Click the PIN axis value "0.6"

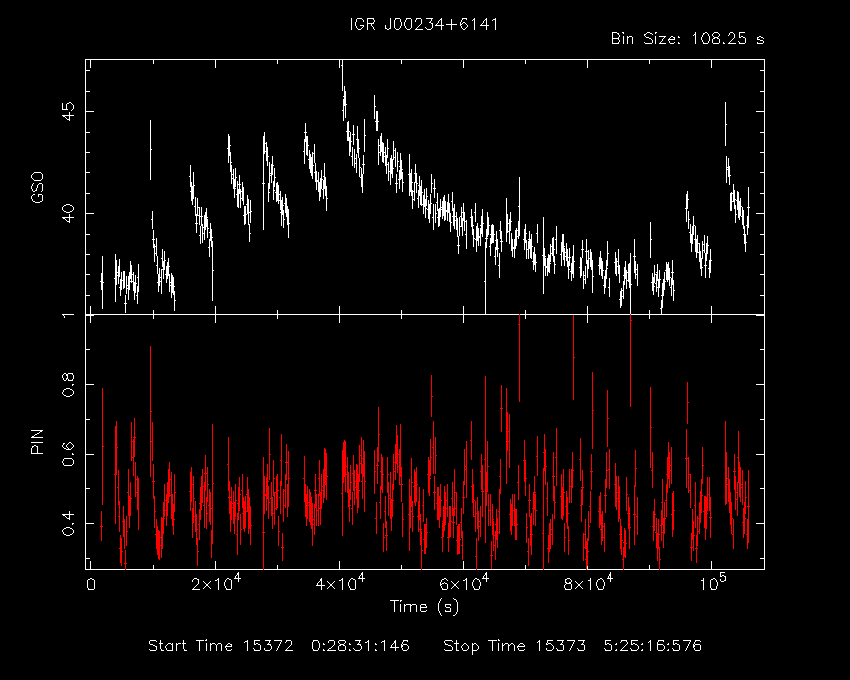[68, 454]
